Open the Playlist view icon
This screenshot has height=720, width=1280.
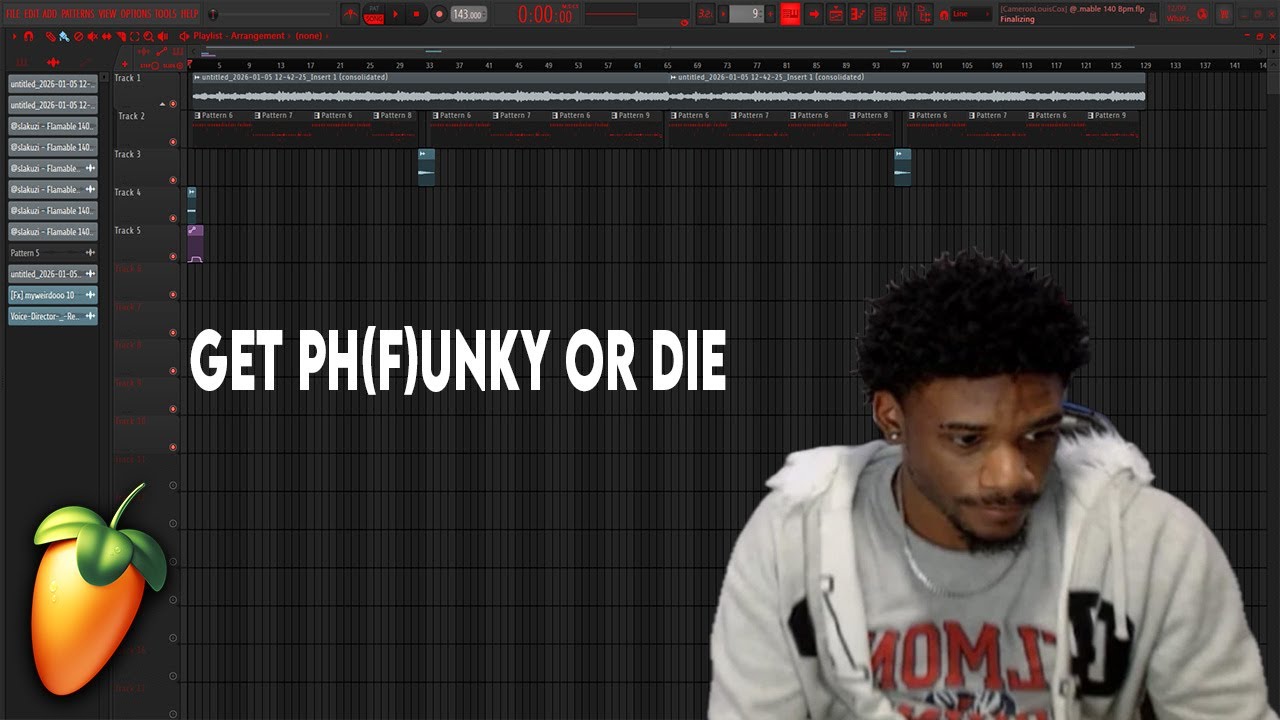tap(835, 14)
